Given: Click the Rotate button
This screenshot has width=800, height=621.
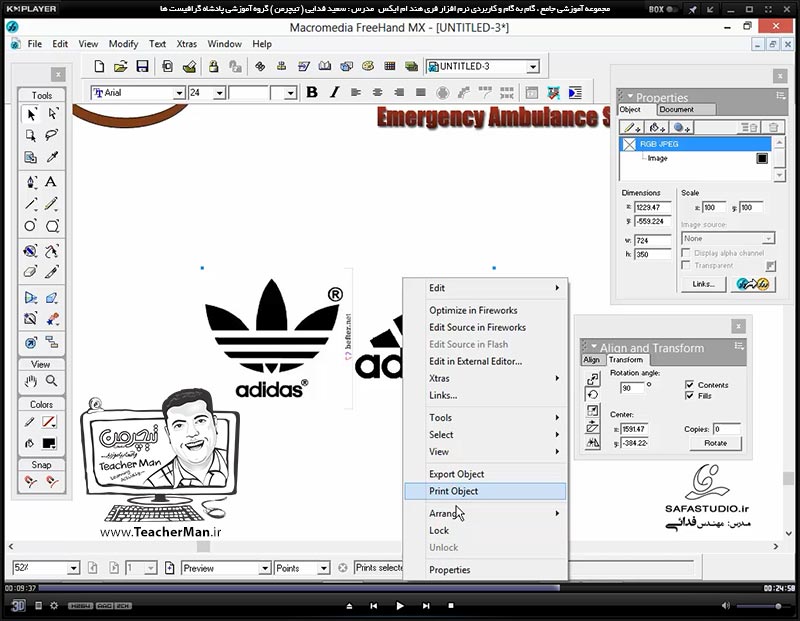Looking at the screenshot, I should click(x=715, y=443).
